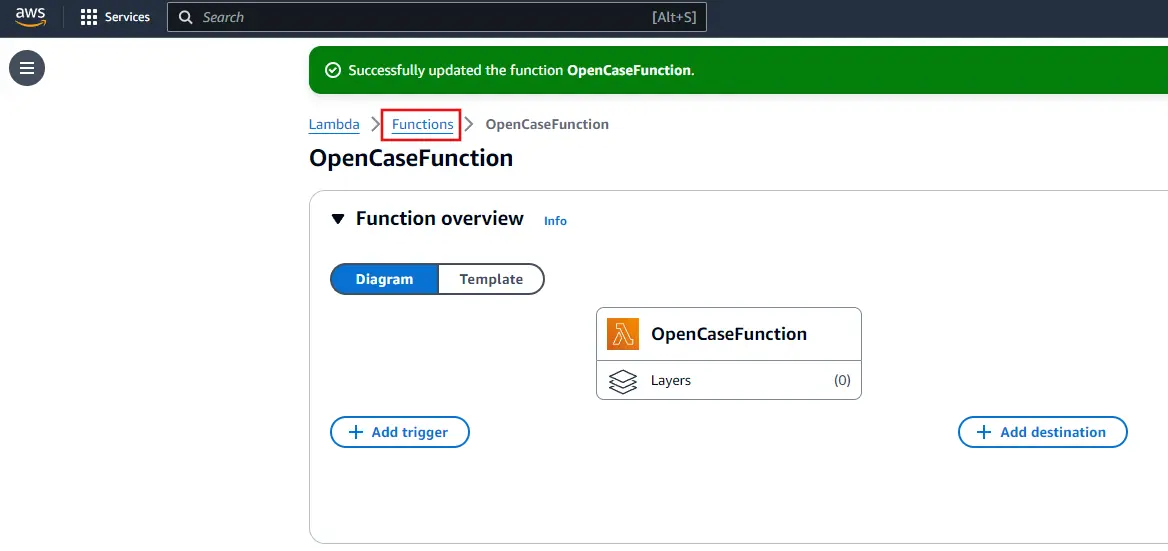Screen dimensions: 1168x551
Task: Click the Layers stack icon
Action: (623, 381)
